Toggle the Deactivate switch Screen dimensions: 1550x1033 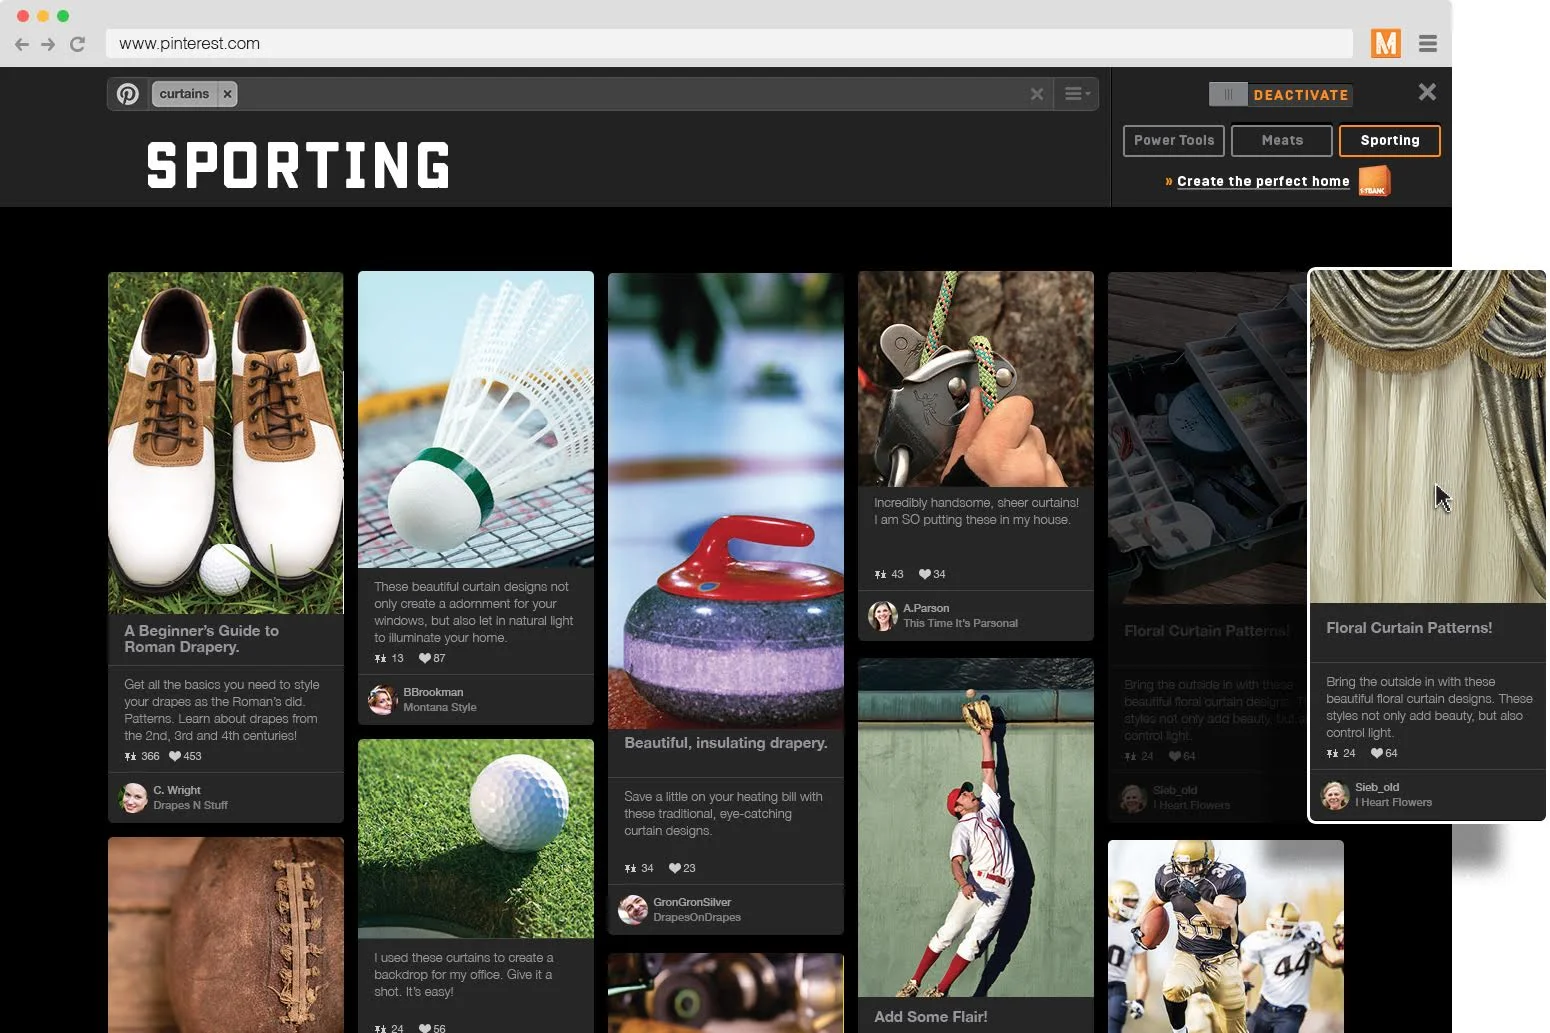1280,95
